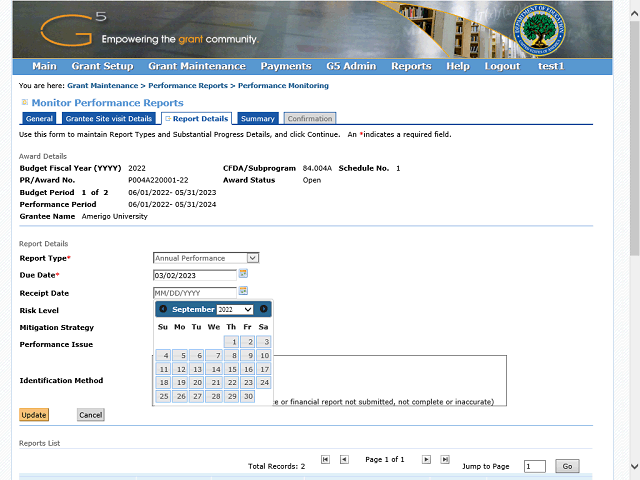640x480 pixels.
Task: Follow the Performance Monitoring breadcrumb link
Action: [x=283, y=86]
